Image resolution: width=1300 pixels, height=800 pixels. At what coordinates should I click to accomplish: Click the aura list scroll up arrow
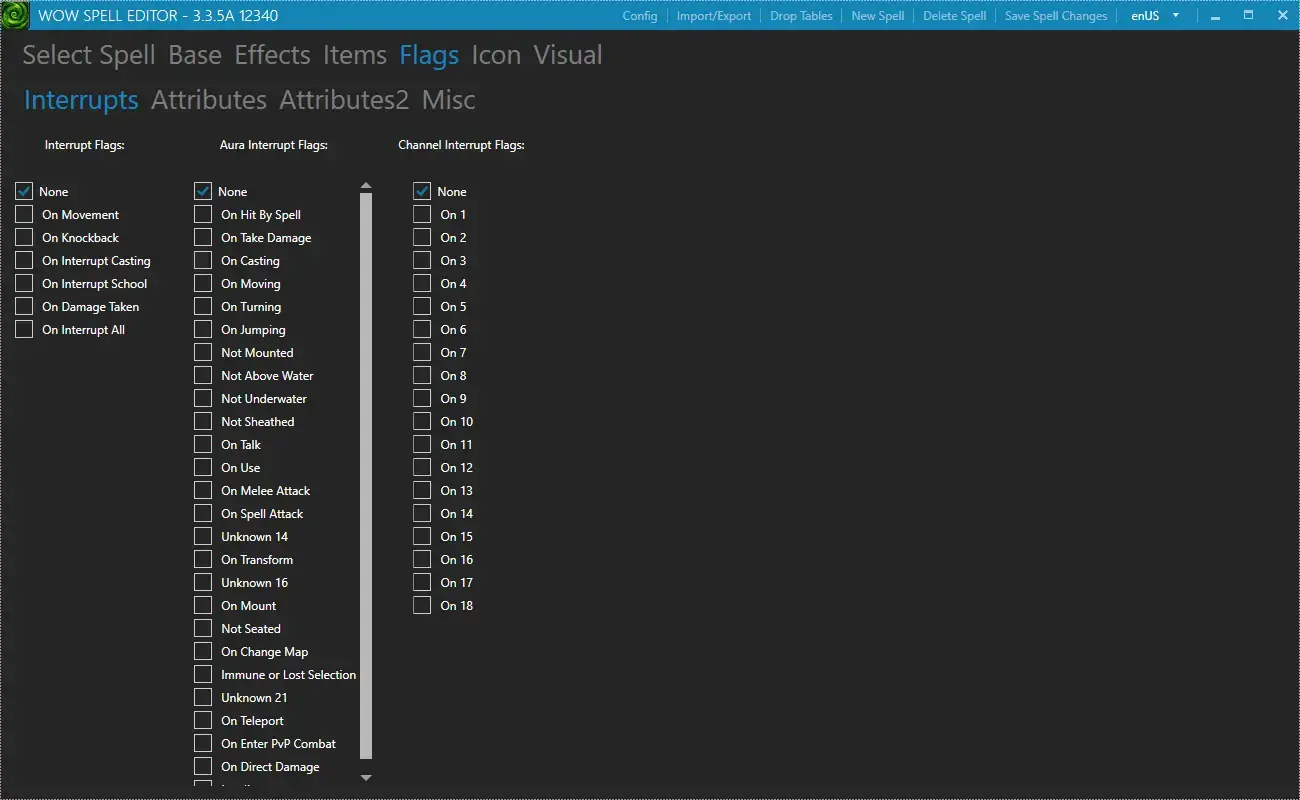365,186
